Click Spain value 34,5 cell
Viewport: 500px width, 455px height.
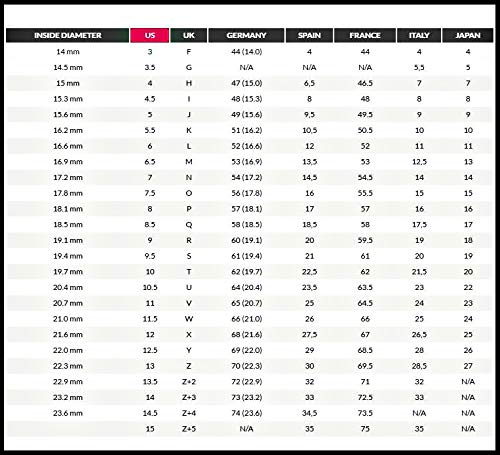pyautogui.click(x=310, y=413)
